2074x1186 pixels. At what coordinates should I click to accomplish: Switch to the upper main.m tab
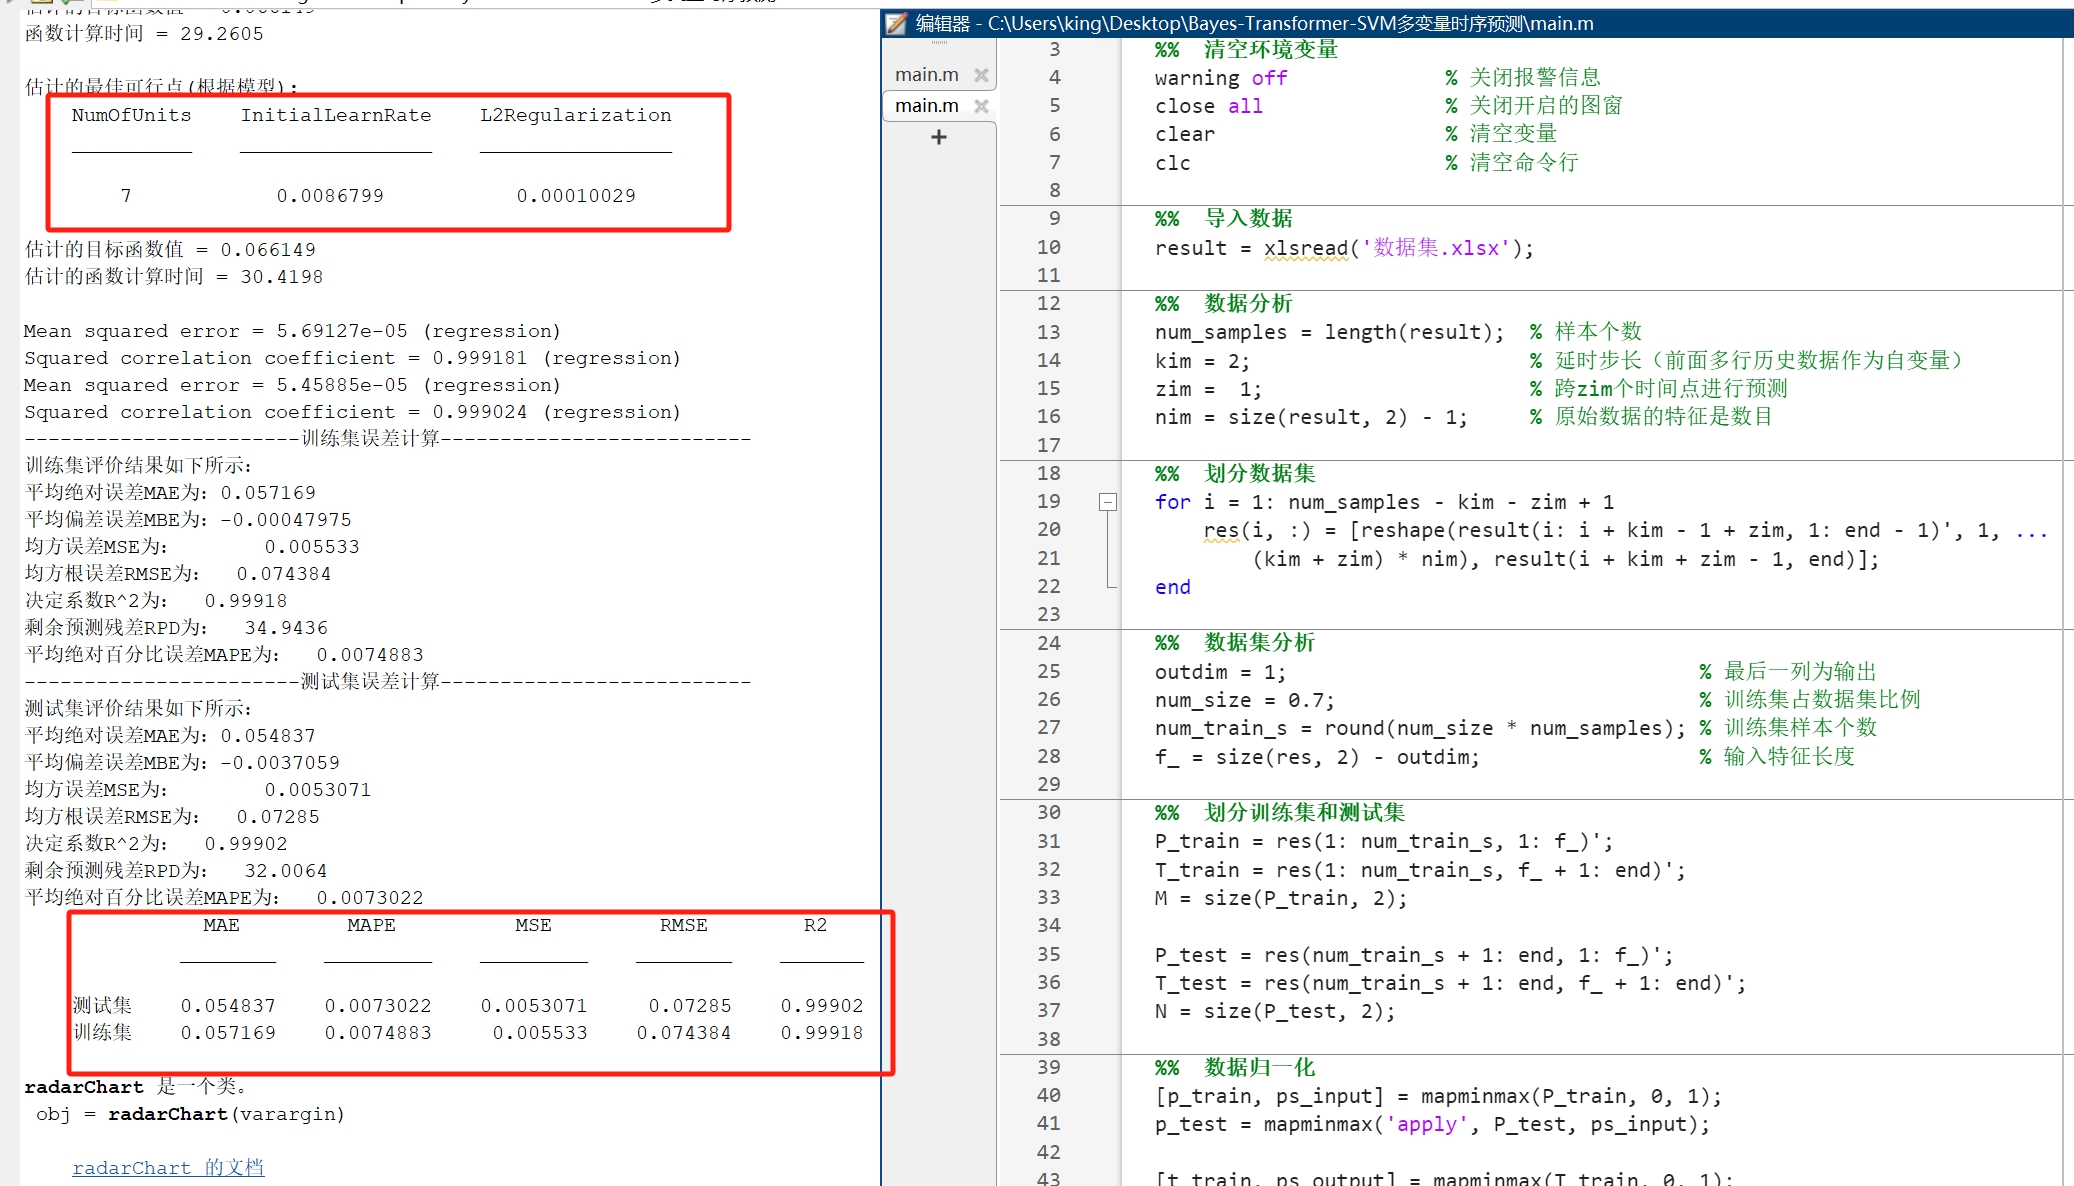(926, 75)
